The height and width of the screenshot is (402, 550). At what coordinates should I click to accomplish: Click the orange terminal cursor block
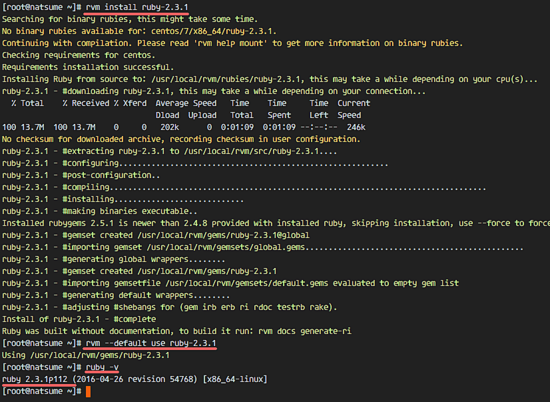coord(88,391)
